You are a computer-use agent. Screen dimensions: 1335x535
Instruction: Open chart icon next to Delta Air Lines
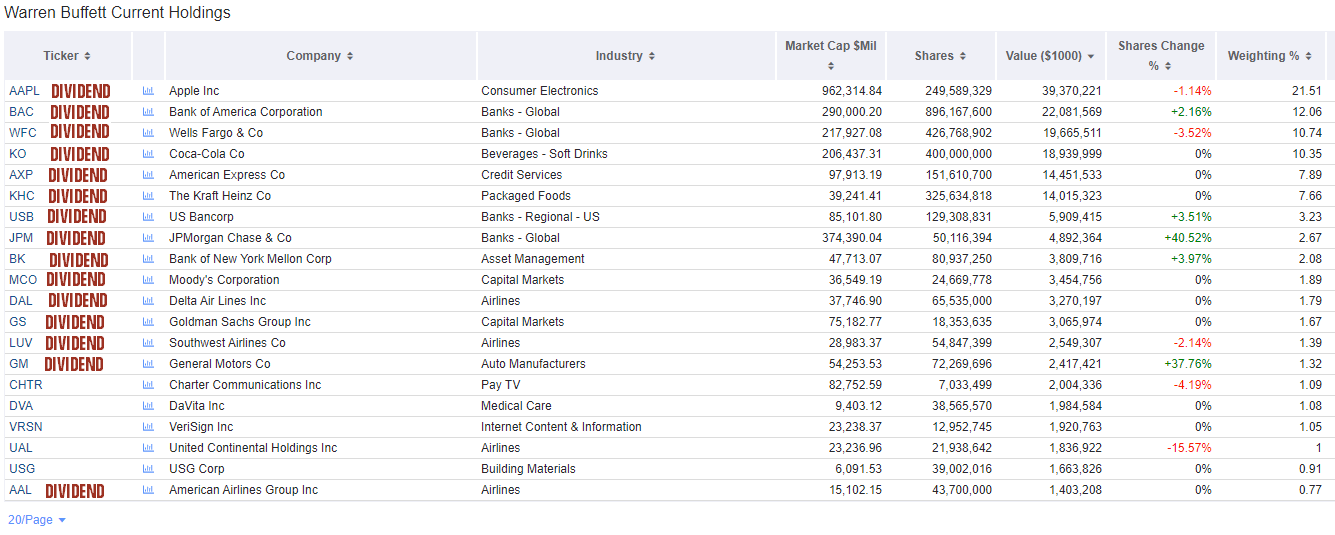pos(148,301)
